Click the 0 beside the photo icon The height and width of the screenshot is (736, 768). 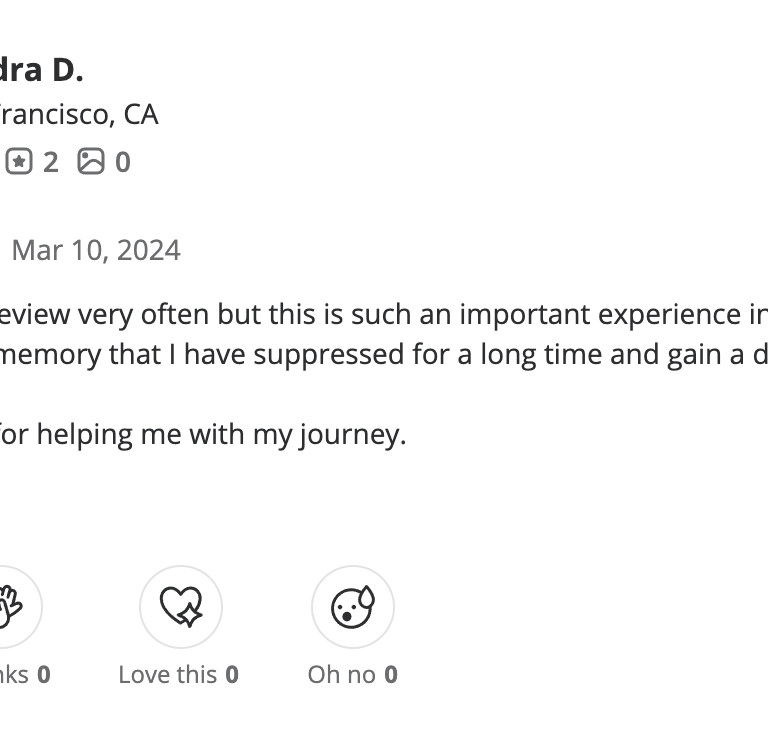point(122,162)
